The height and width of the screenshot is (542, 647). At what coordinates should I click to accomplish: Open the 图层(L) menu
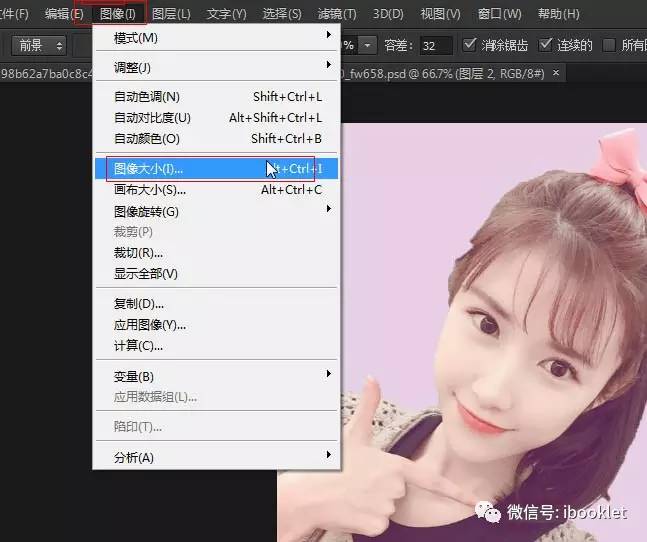(171, 14)
